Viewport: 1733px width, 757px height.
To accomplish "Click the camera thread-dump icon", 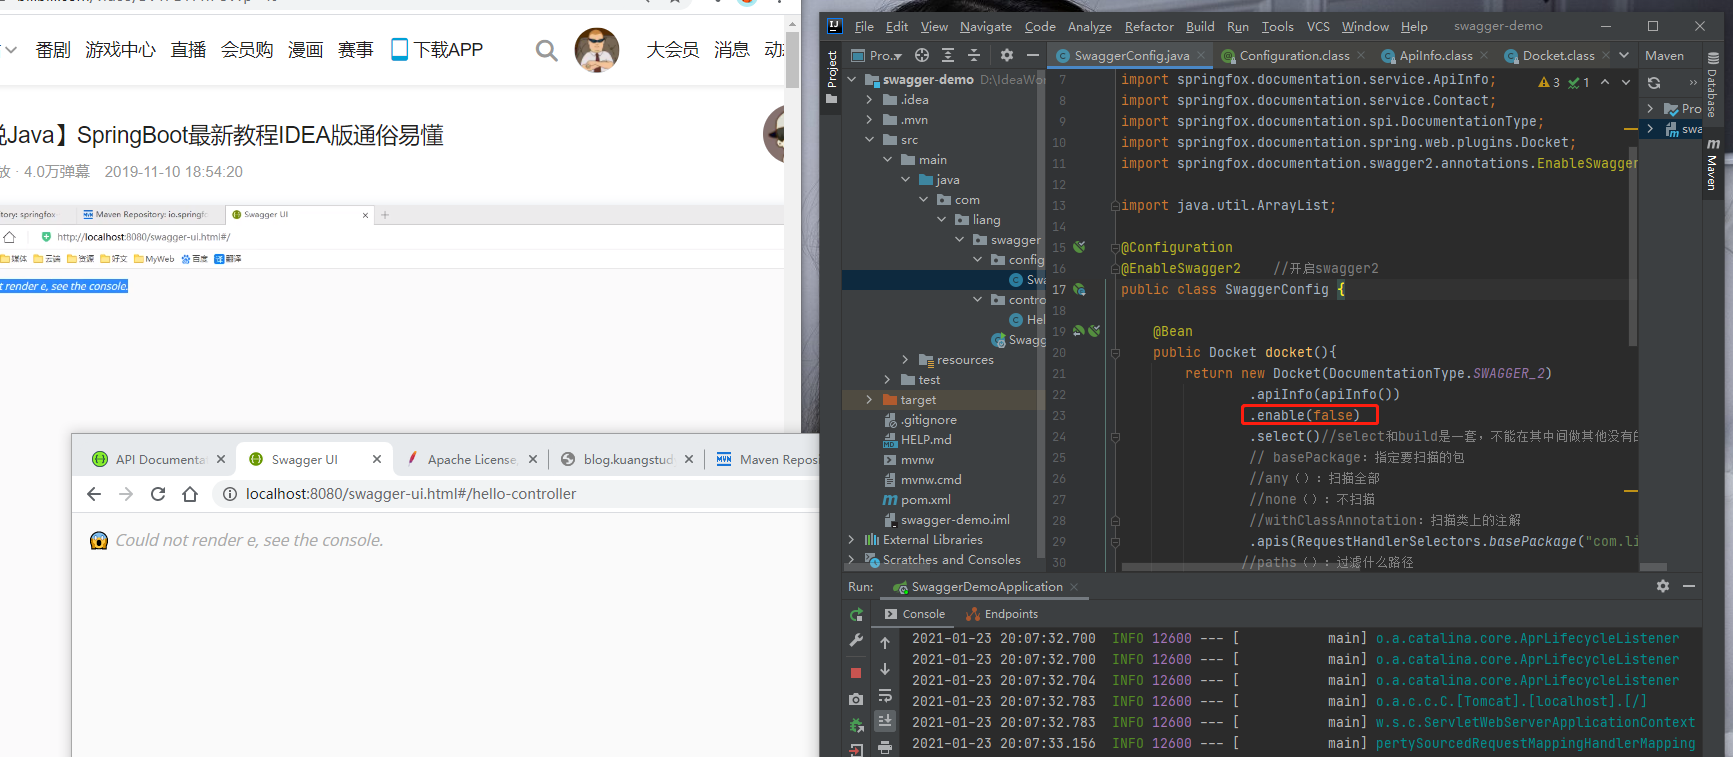I will point(856,699).
